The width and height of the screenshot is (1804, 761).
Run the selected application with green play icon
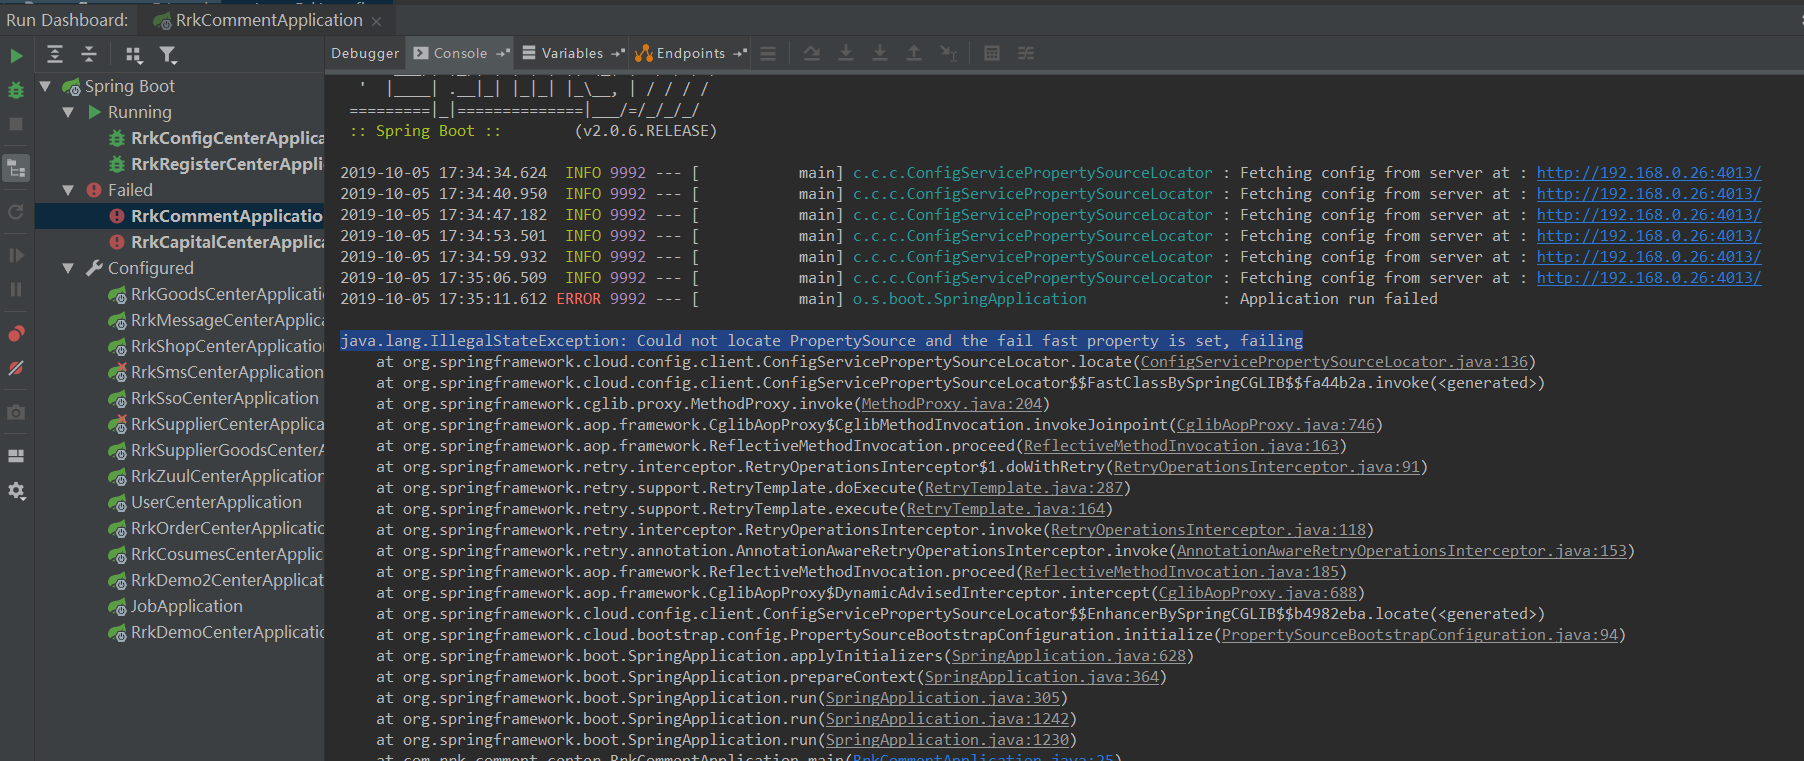[x=16, y=56]
